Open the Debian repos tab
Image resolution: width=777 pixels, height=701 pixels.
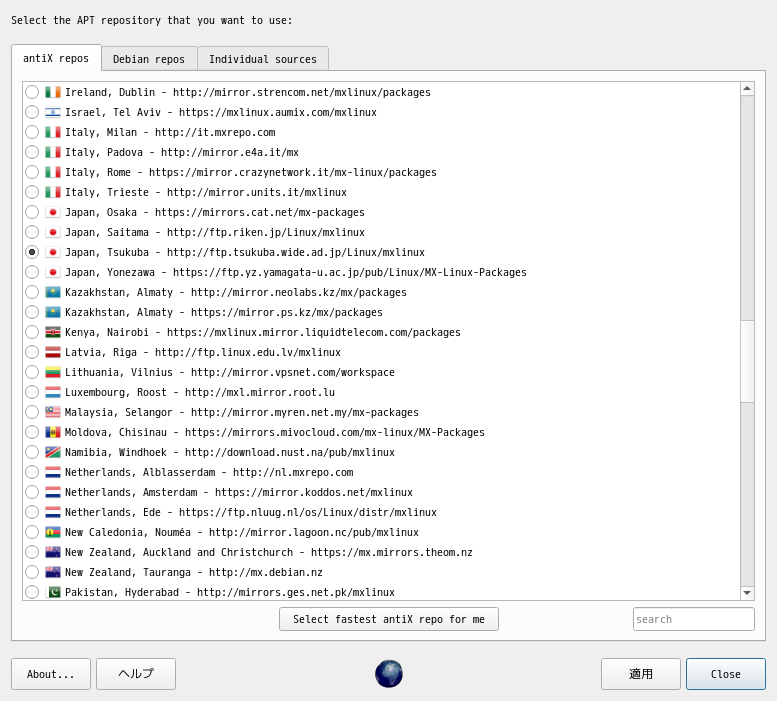tap(149, 59)
